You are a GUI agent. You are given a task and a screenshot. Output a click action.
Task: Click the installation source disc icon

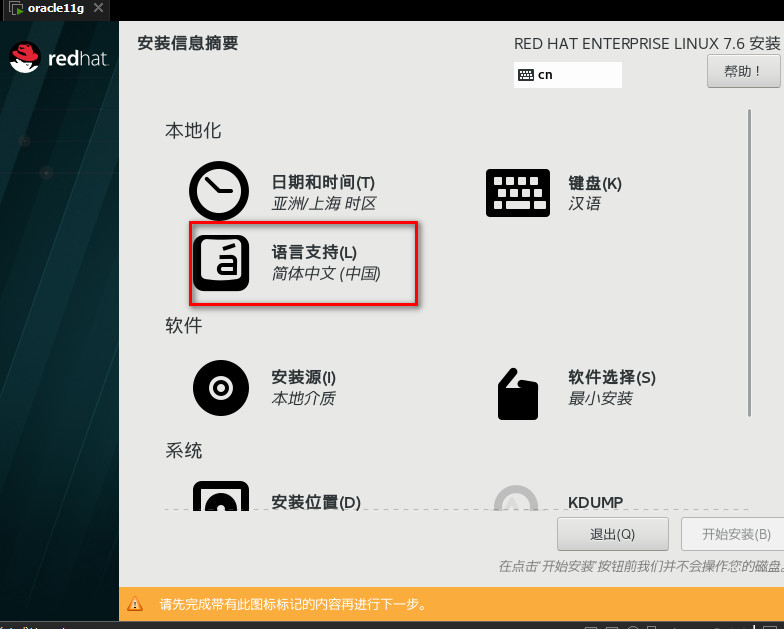220,388
